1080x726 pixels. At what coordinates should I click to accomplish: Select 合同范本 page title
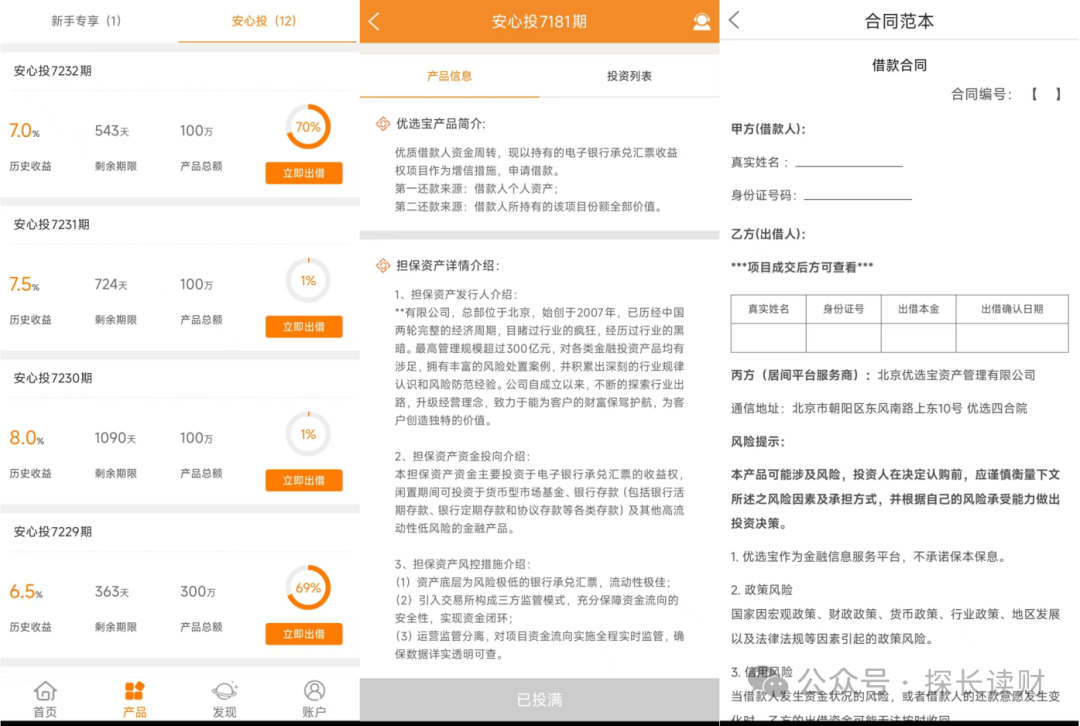pyautogui.click(x=899, y=21)
